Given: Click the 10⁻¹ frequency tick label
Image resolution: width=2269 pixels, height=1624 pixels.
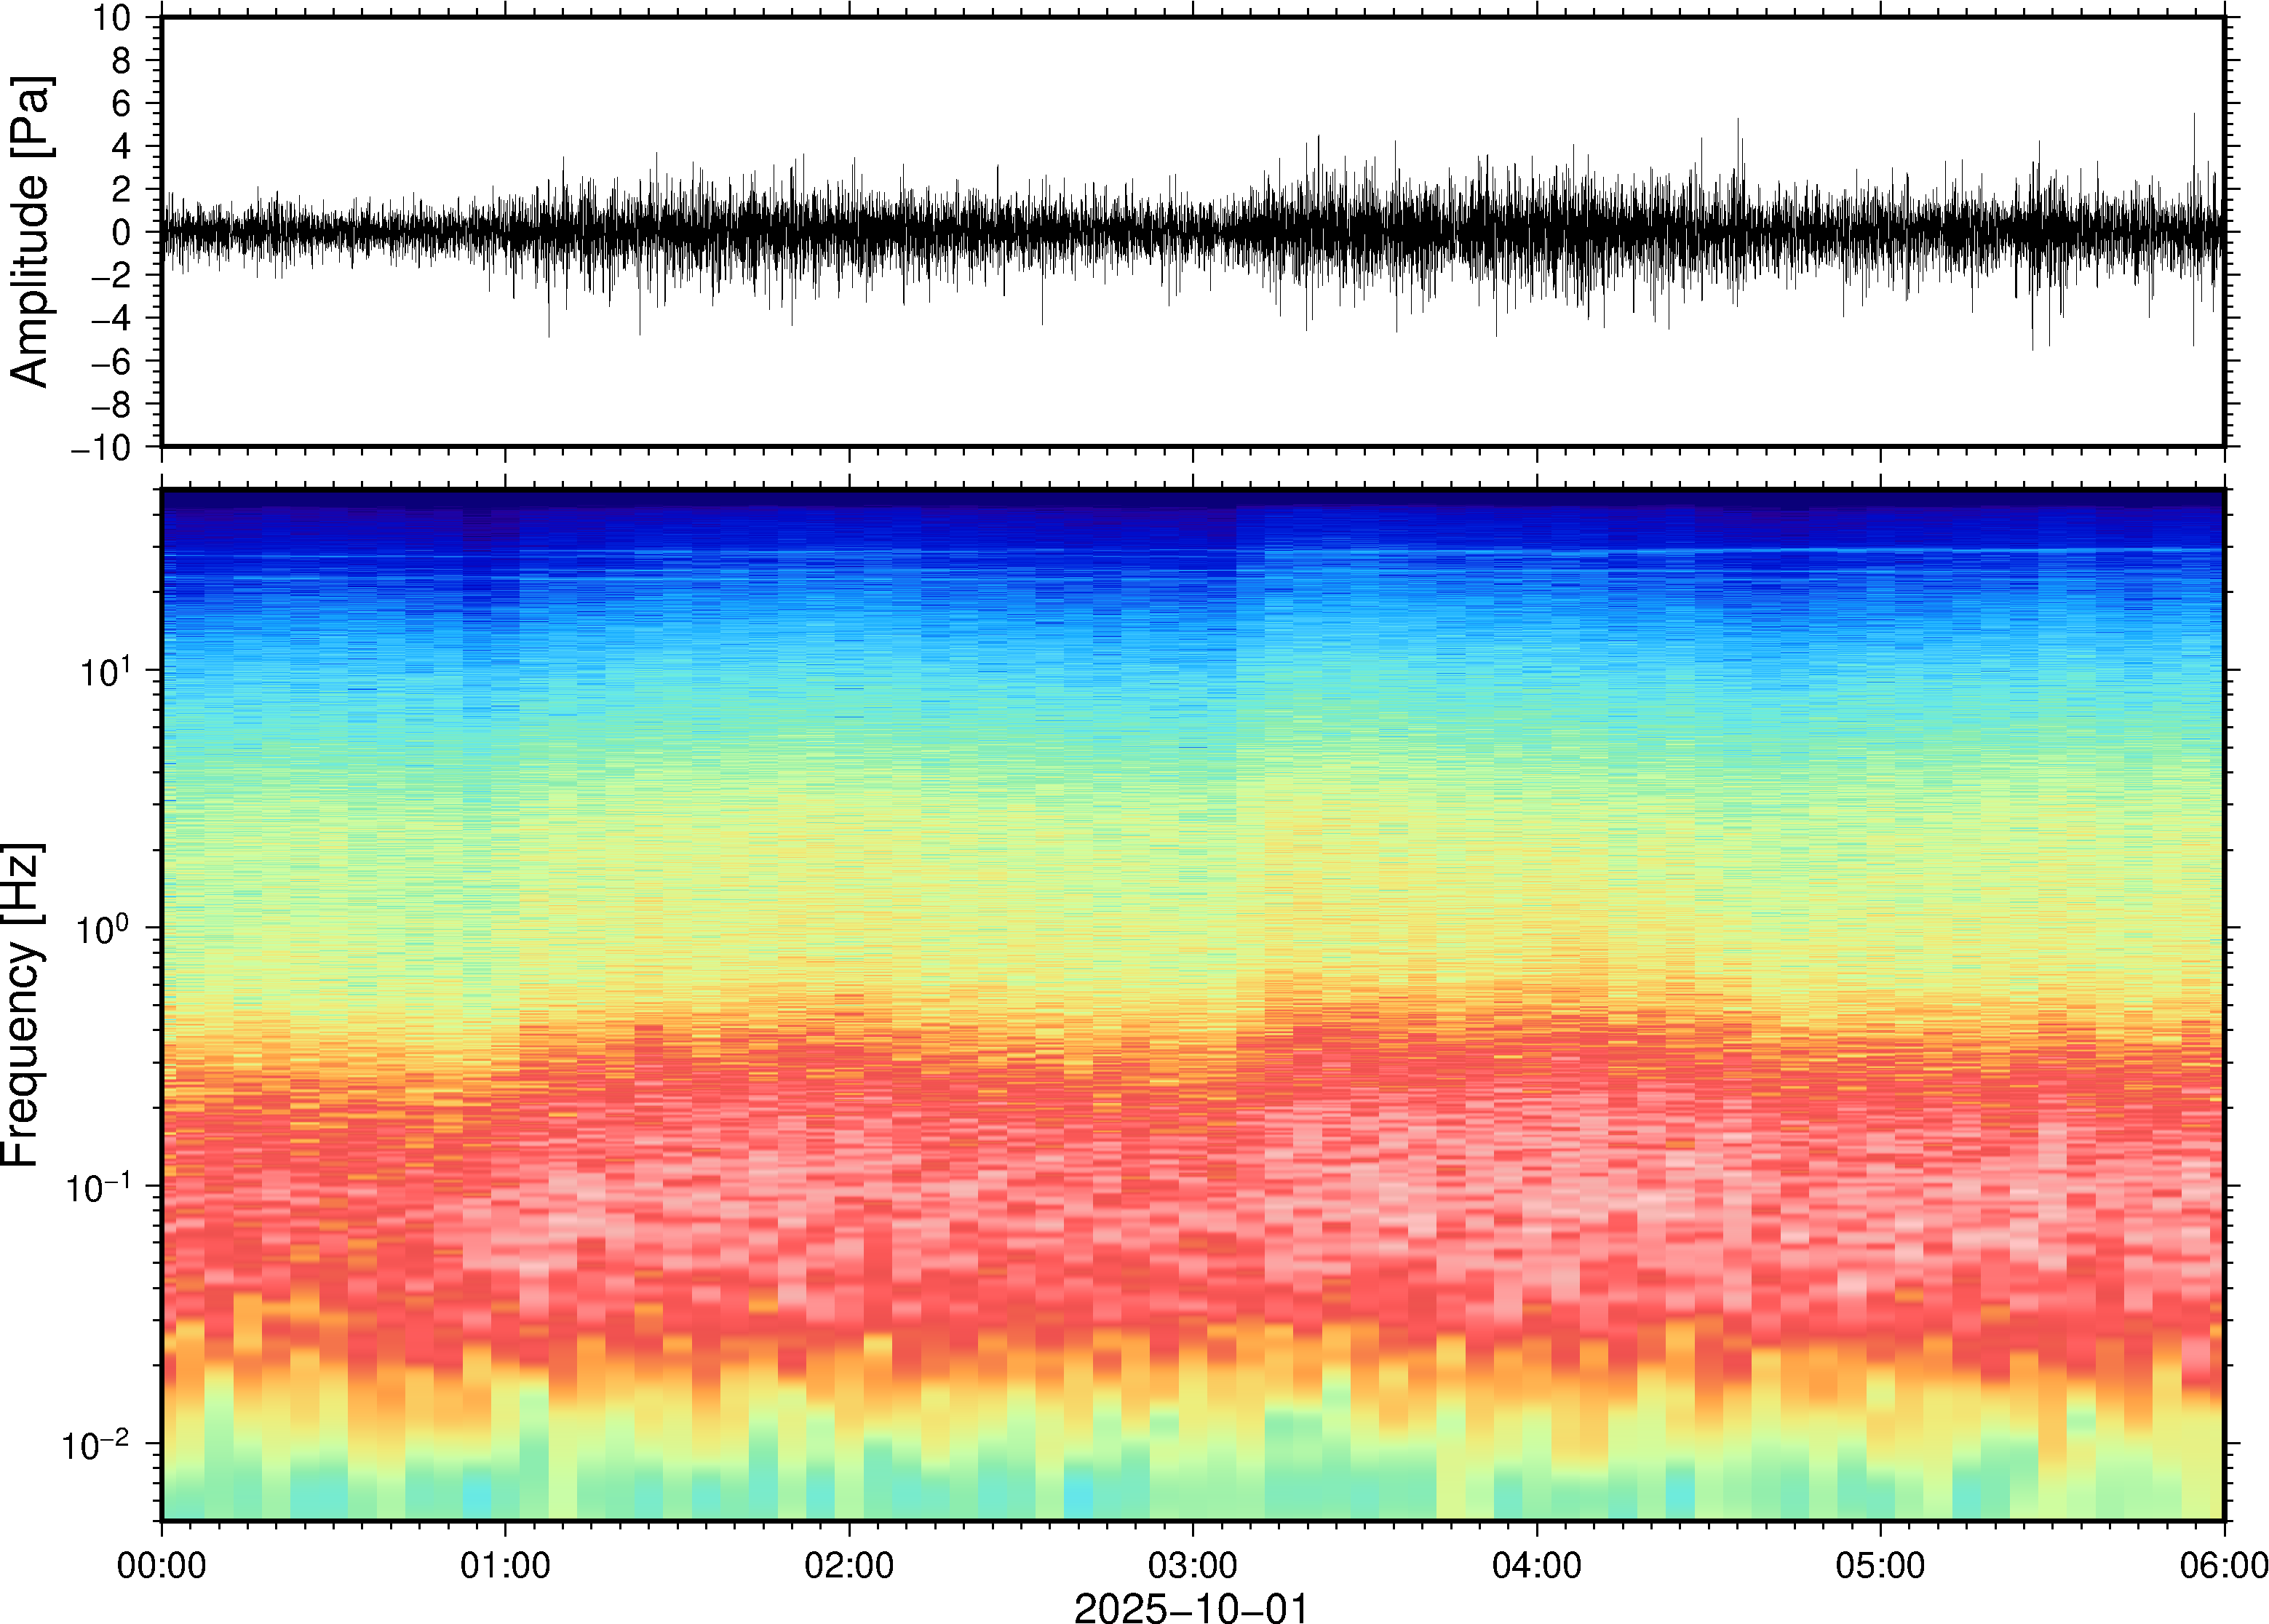Looking at the screenshot, I should tap(100, 1188).
